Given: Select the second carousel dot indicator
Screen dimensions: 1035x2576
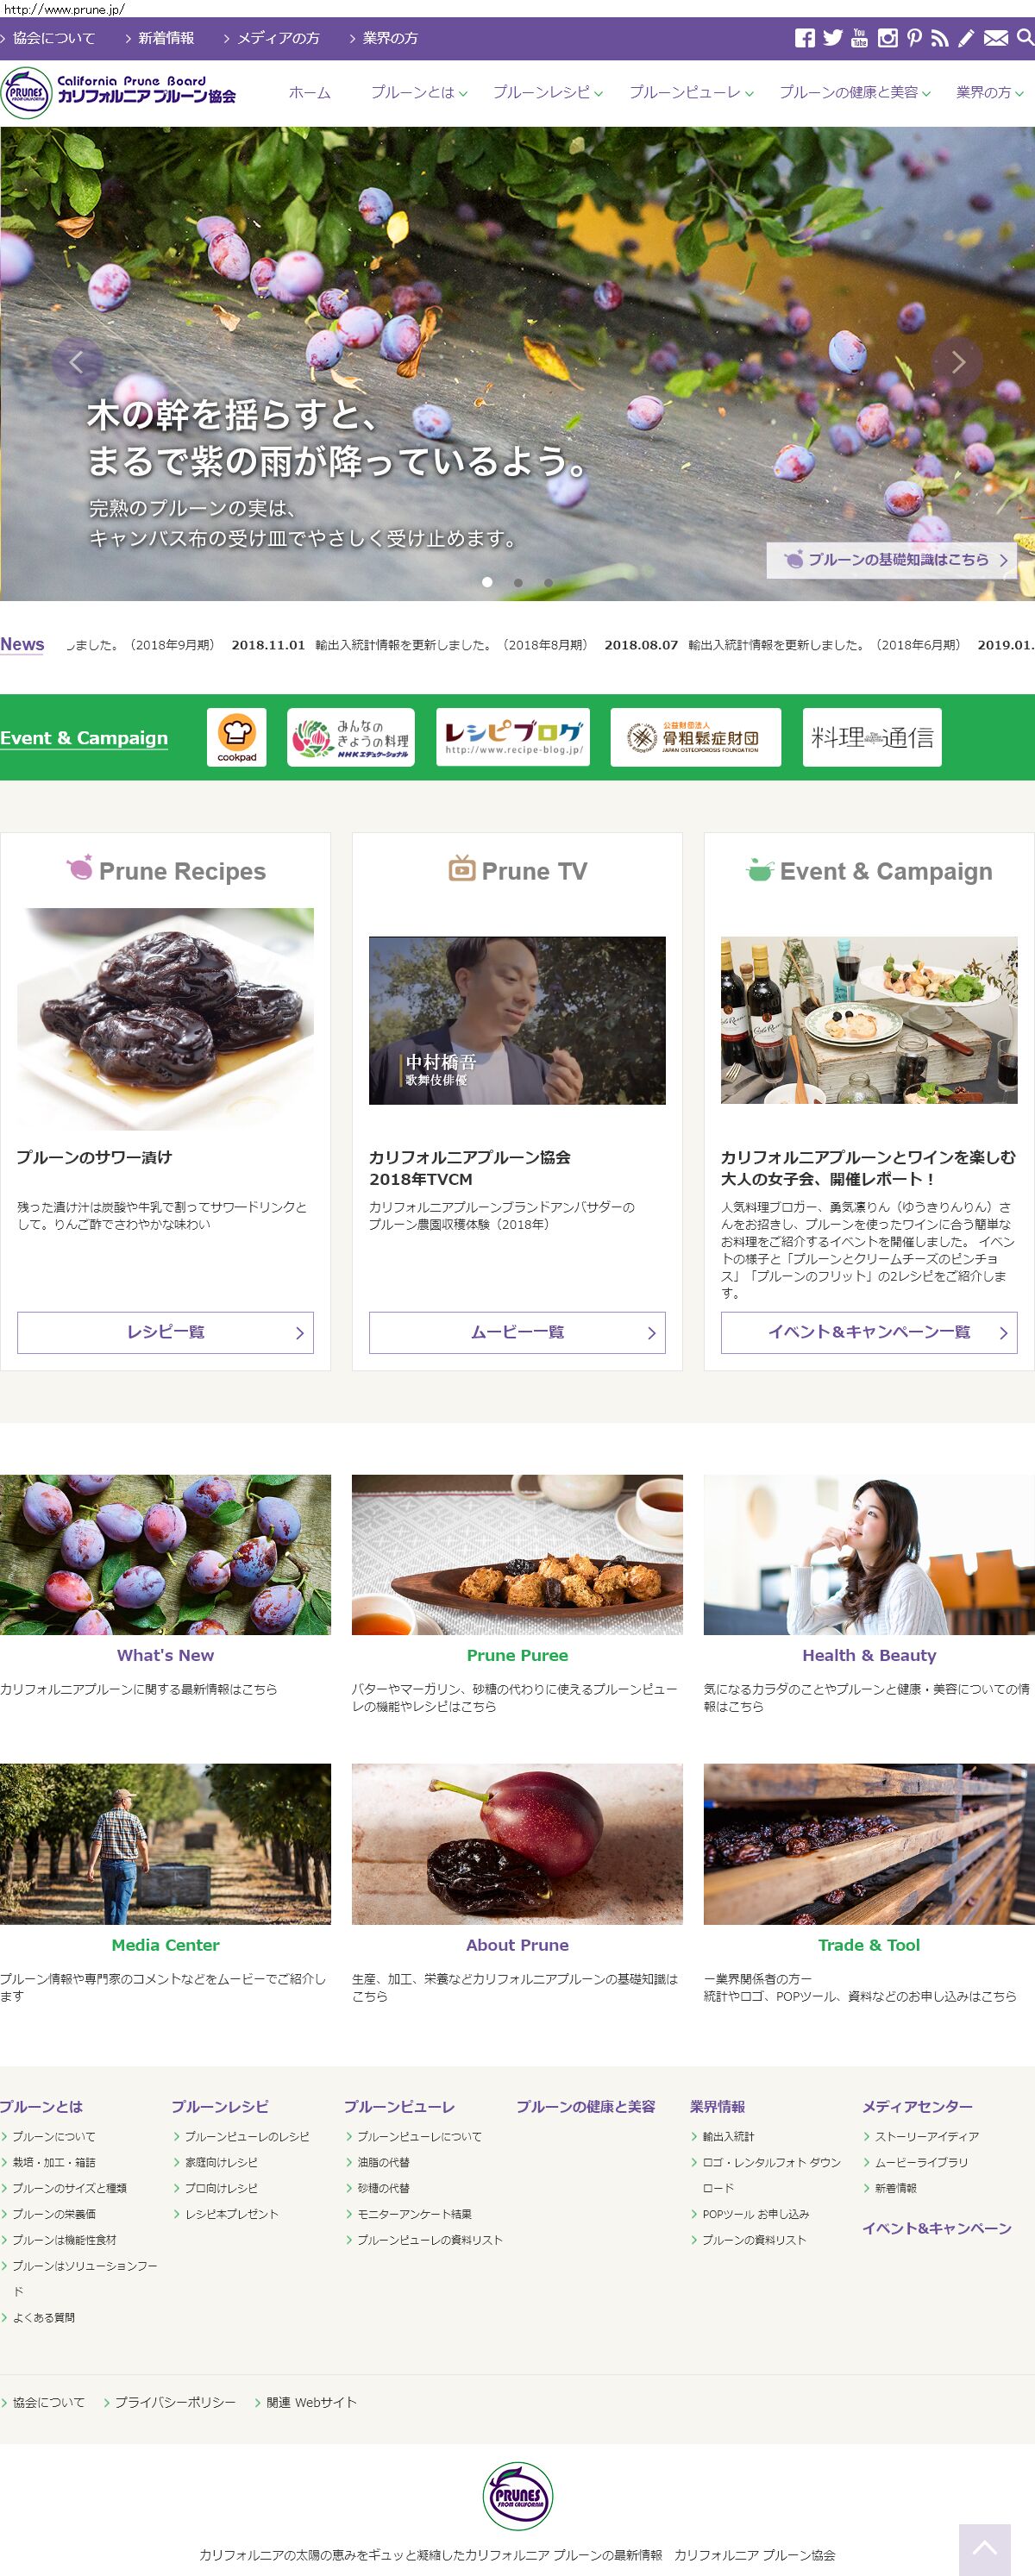Looking at the screenshot, I should (x=518, y=582).
